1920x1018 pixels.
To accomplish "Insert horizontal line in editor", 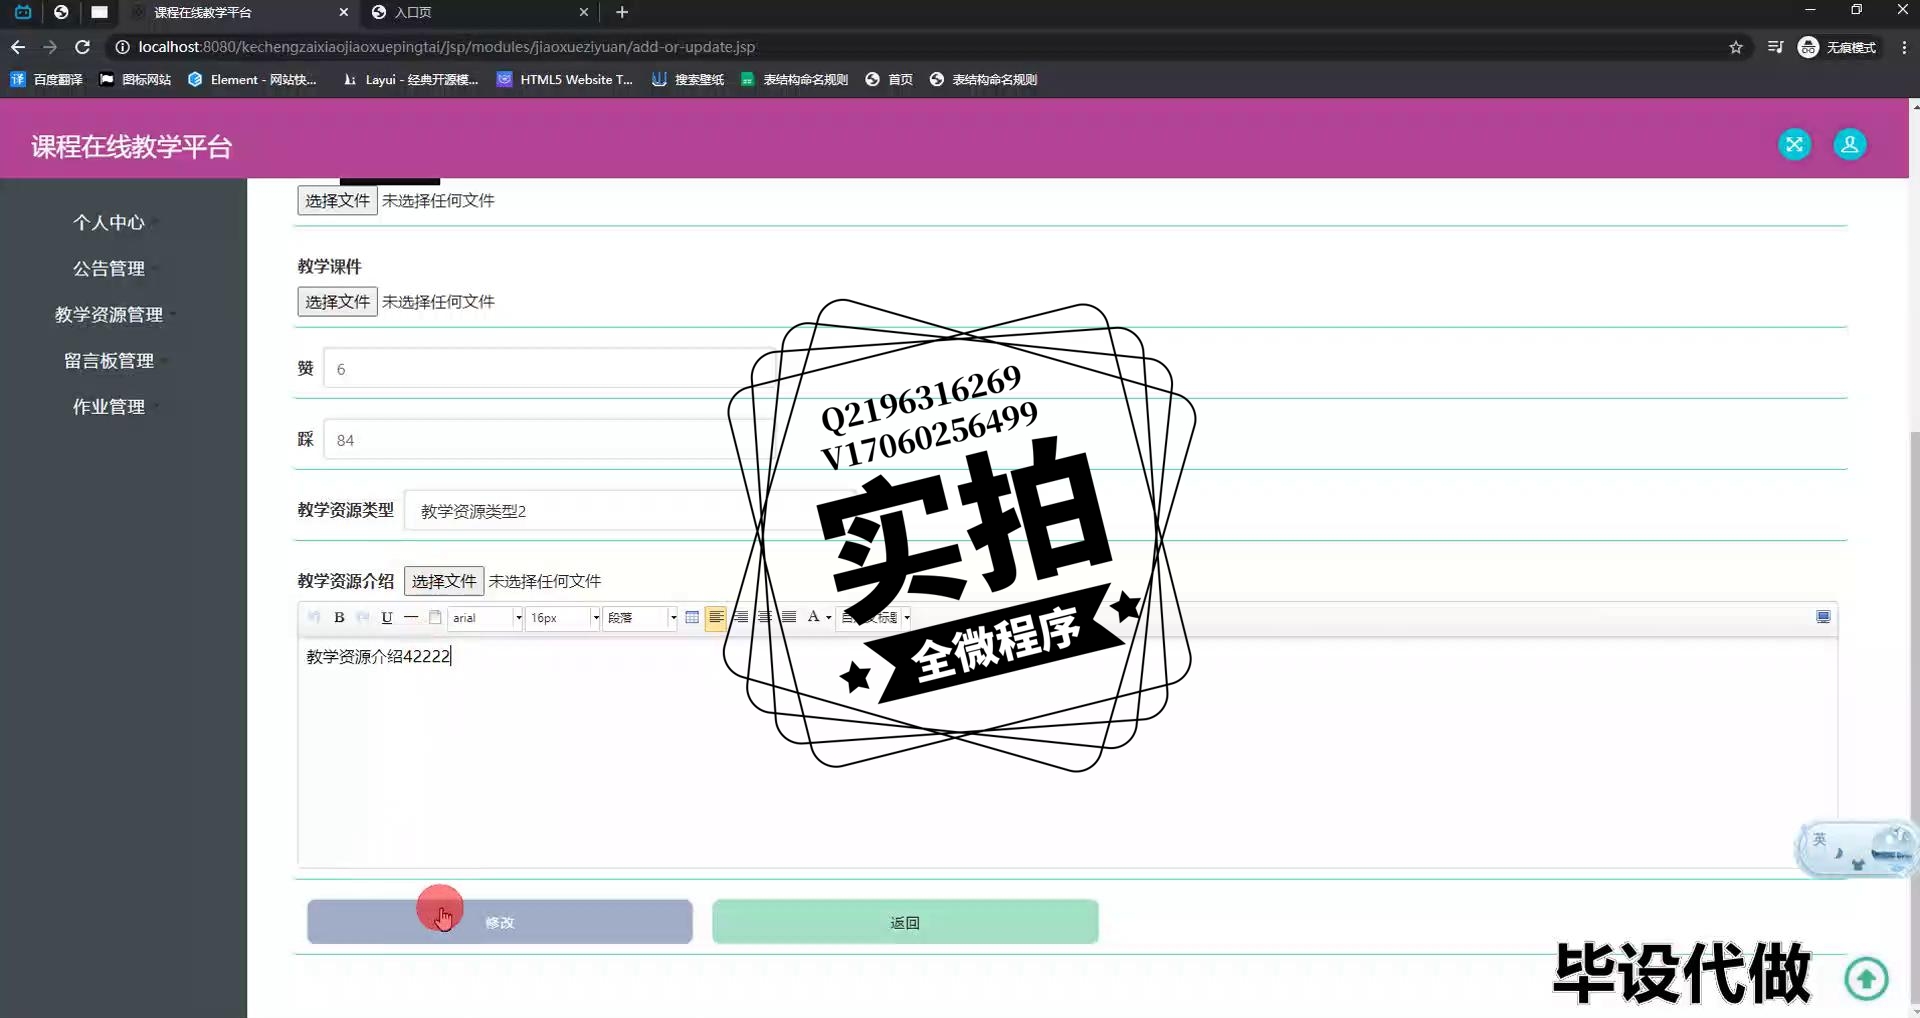I will click(x=411, y=617).
